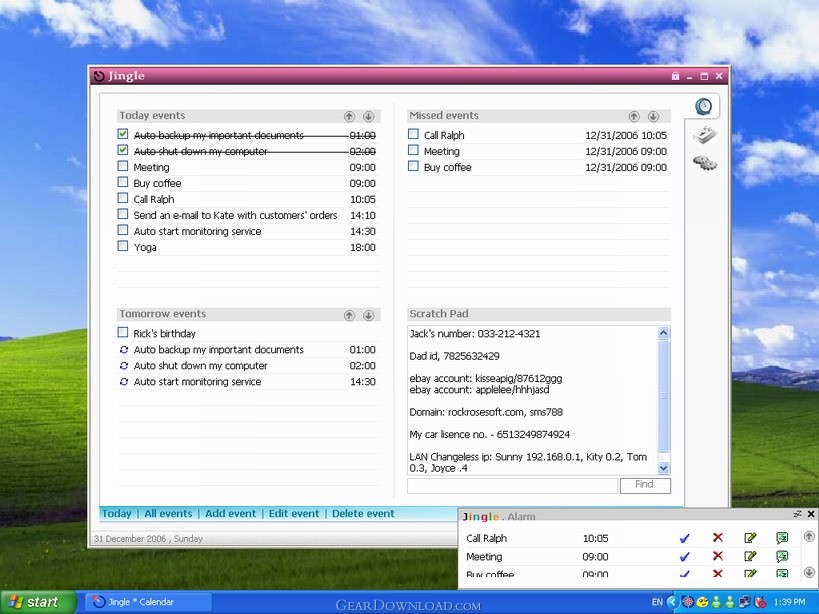Click the down arrow in Missed events header
The width and height of the screenshot is (819, 614).
tap(653, 116)
